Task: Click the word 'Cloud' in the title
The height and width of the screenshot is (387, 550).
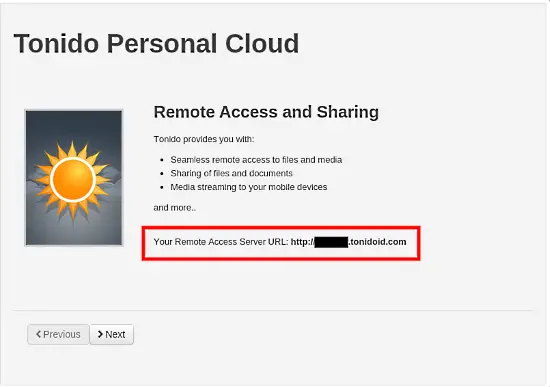Action: [x=262, y=44]
